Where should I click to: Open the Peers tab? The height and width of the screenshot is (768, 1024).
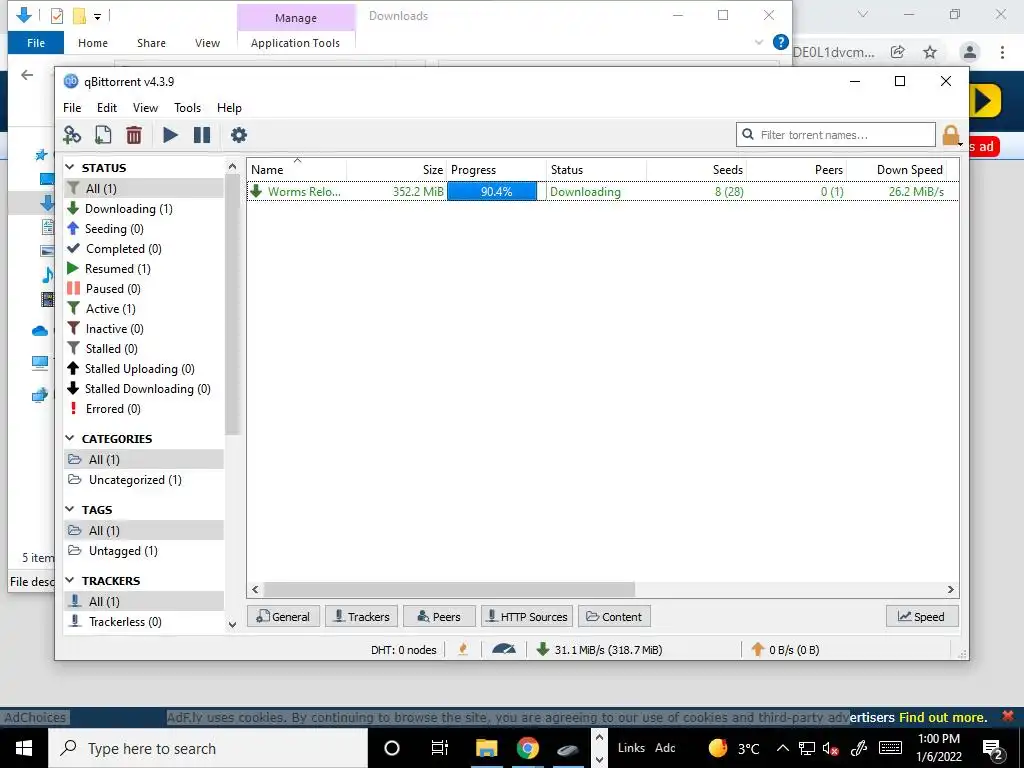point(439,616)
